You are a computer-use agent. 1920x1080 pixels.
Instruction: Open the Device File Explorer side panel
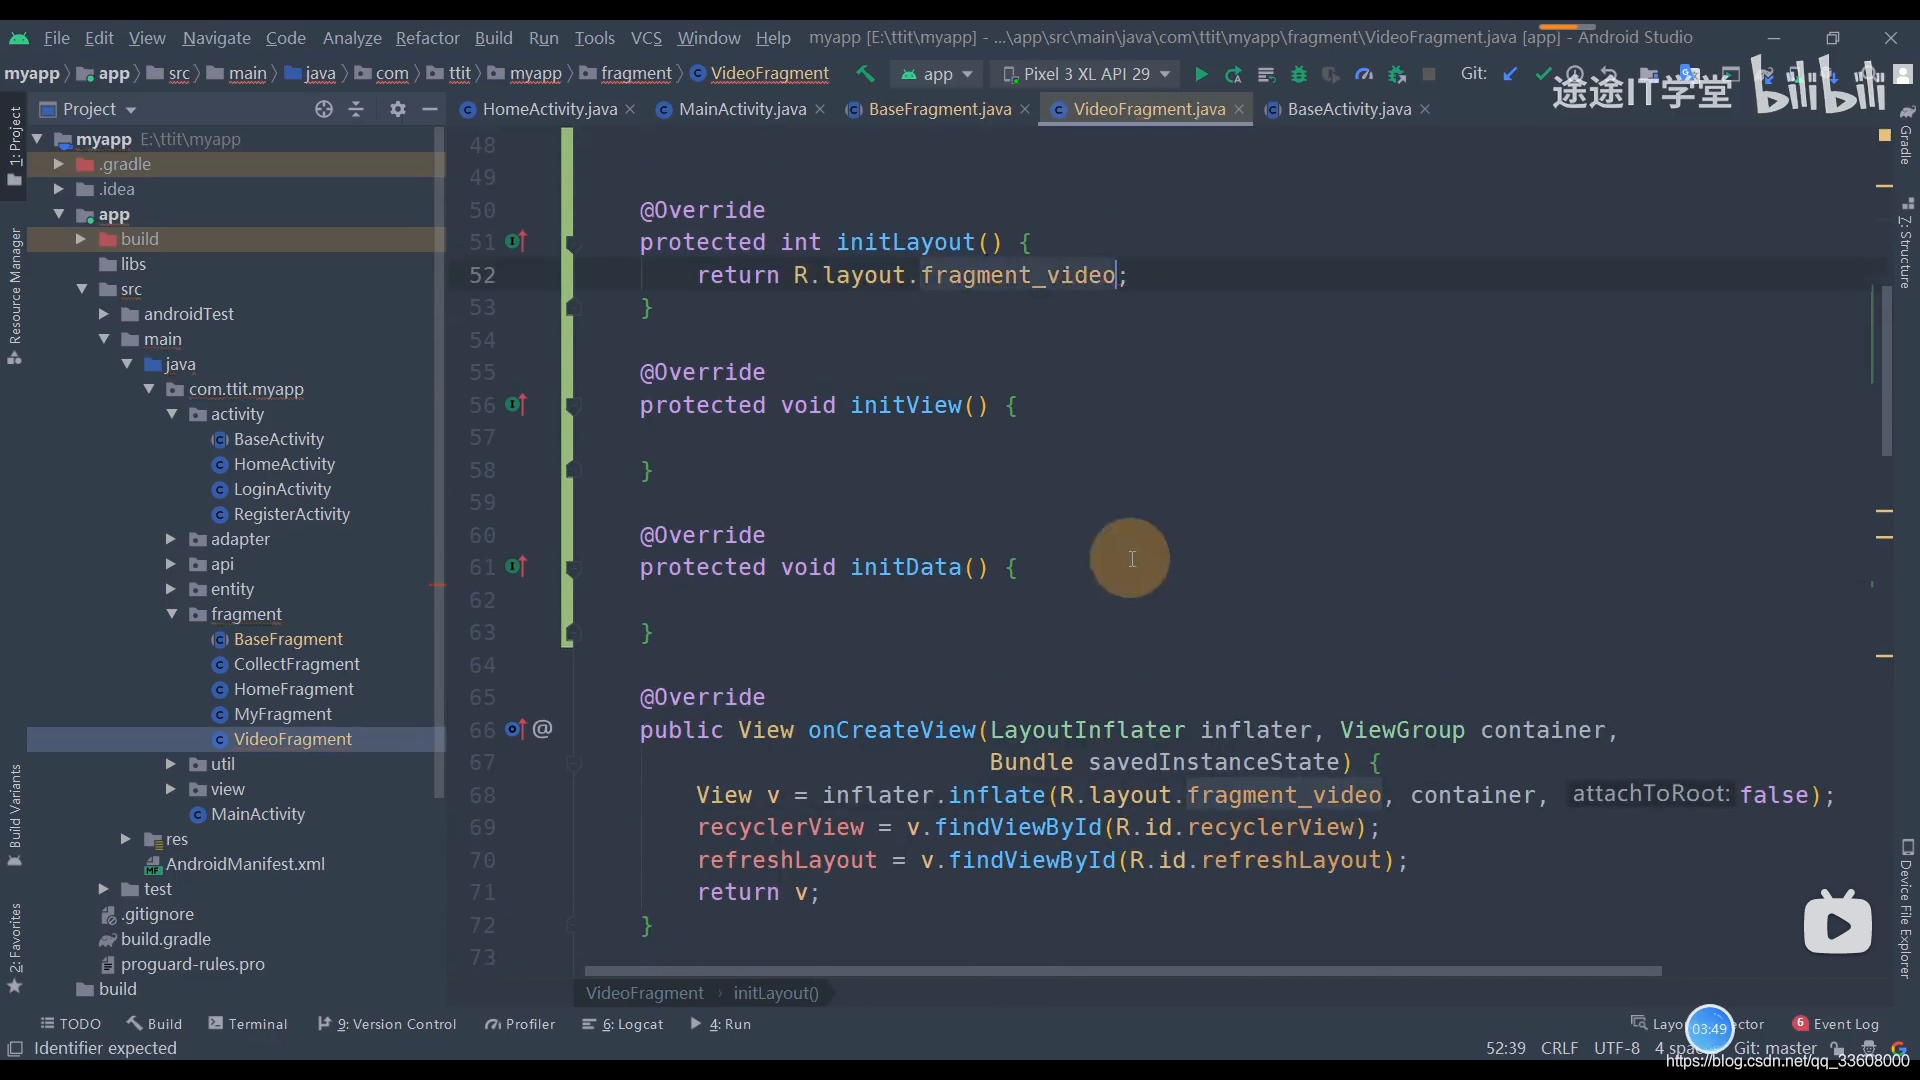pos(1906,908)
